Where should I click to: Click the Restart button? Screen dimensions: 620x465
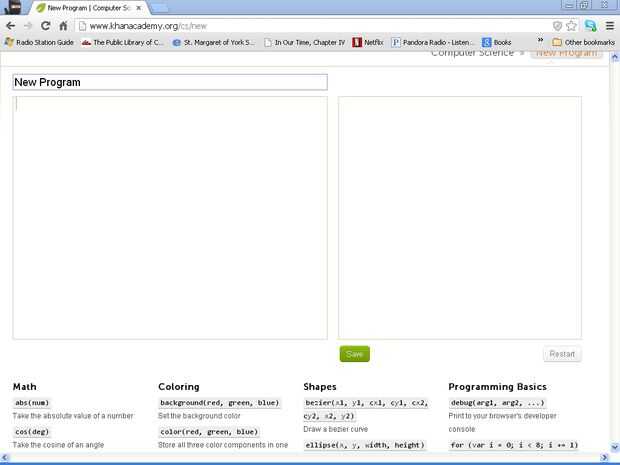click(x=562, y=354)
